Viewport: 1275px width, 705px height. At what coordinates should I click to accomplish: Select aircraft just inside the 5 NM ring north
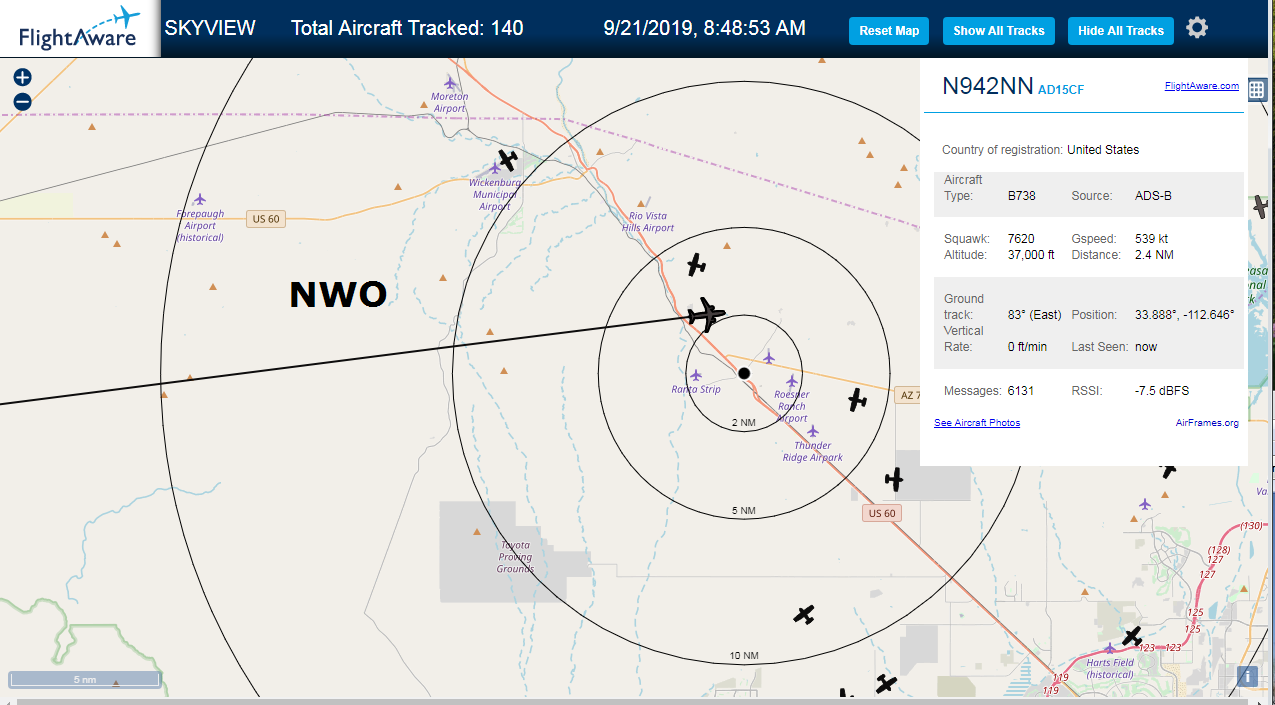pyautogui.click(x=697, y=265)
